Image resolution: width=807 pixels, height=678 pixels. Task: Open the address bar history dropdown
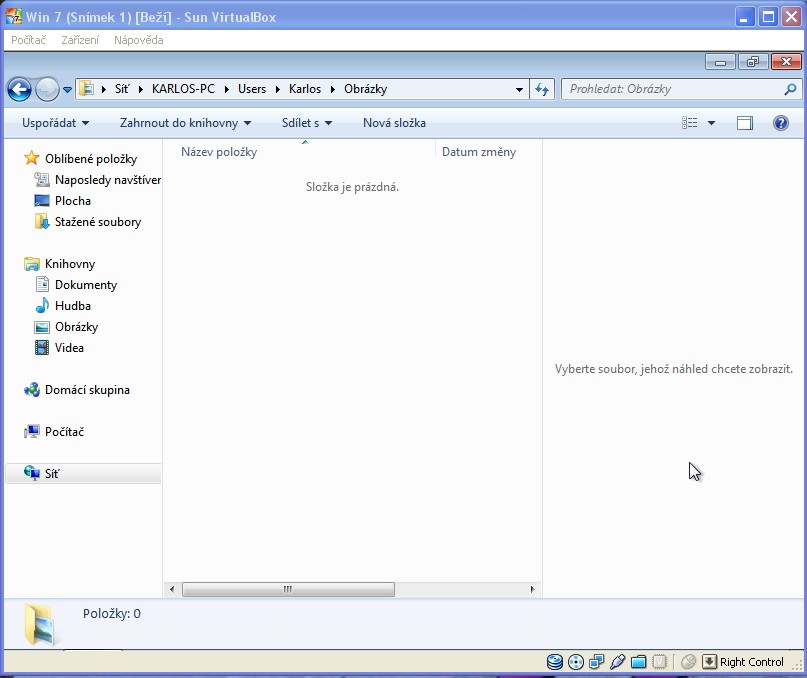[519, 90]
